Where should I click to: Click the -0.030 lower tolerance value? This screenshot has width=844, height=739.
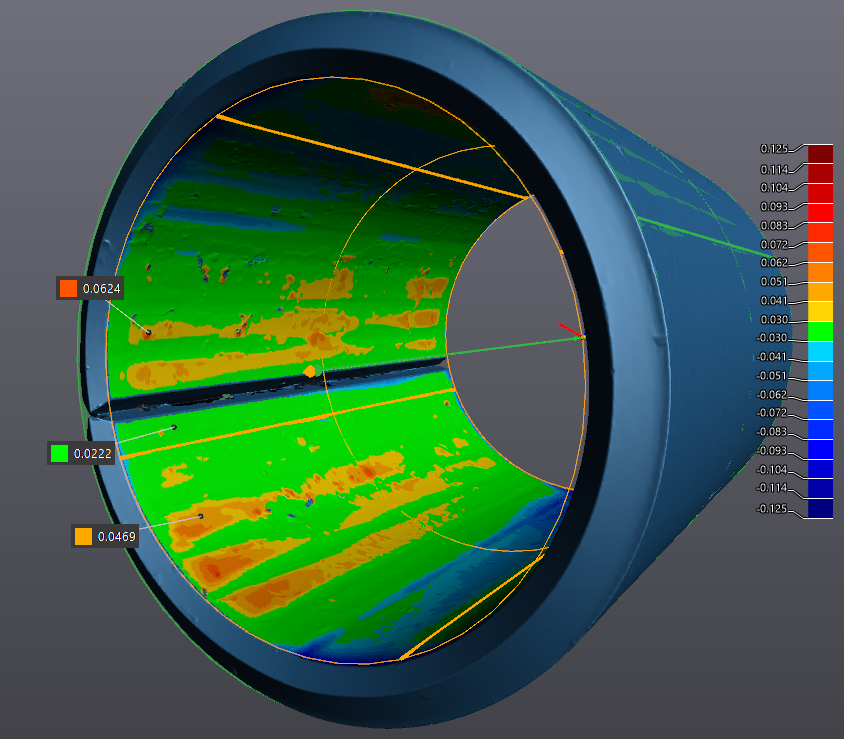click(772, 337)
